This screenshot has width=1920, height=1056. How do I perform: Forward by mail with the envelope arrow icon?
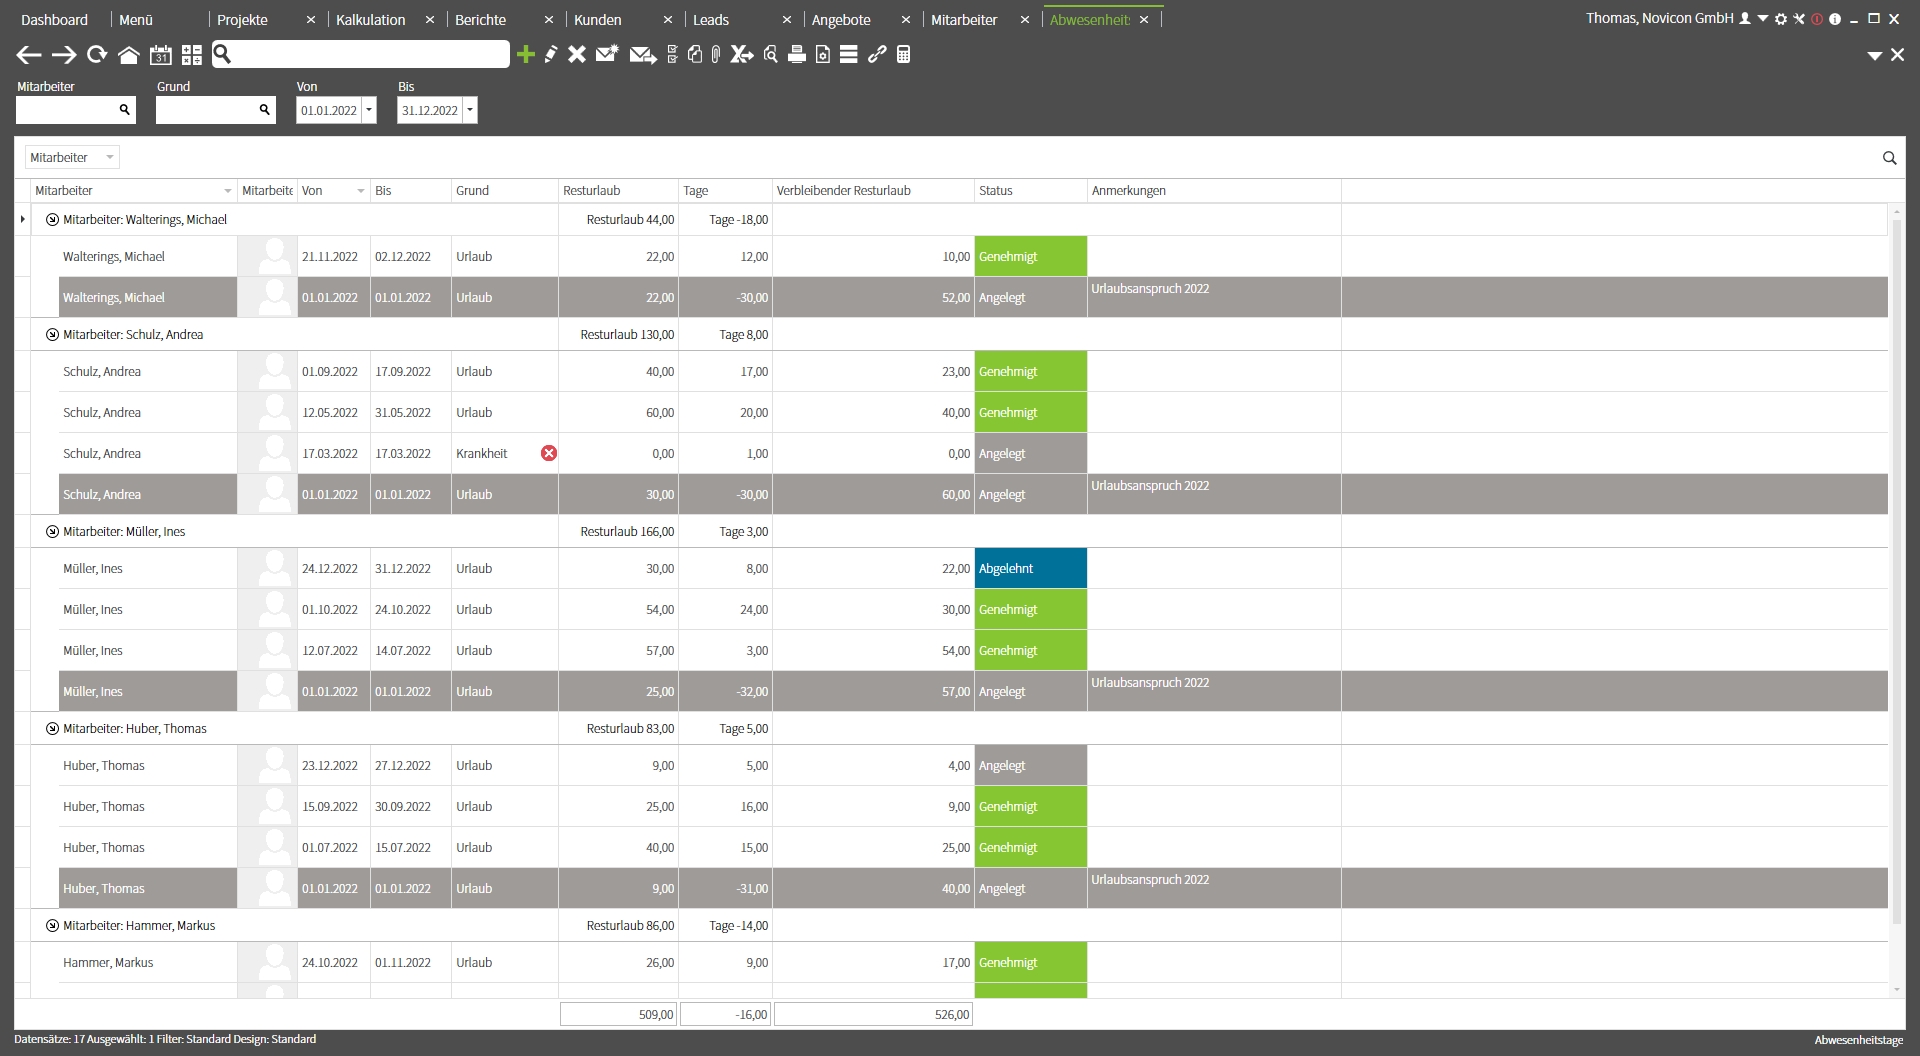pos(643,55)
